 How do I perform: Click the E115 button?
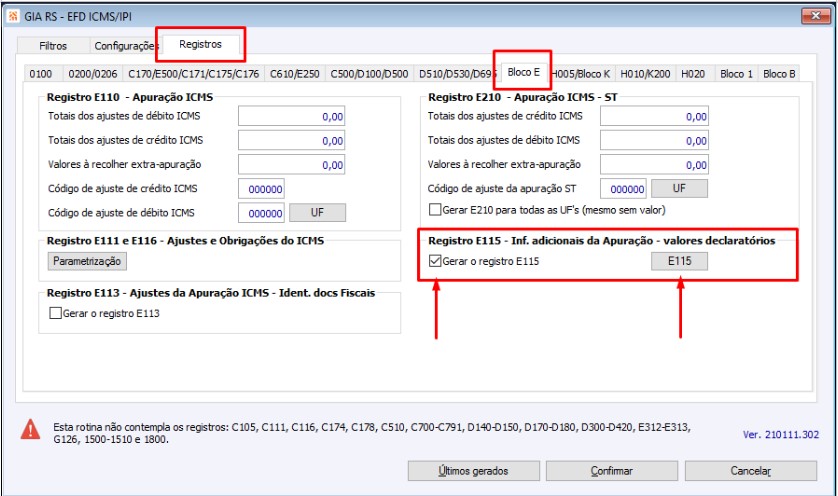click(x=679, y=261)
